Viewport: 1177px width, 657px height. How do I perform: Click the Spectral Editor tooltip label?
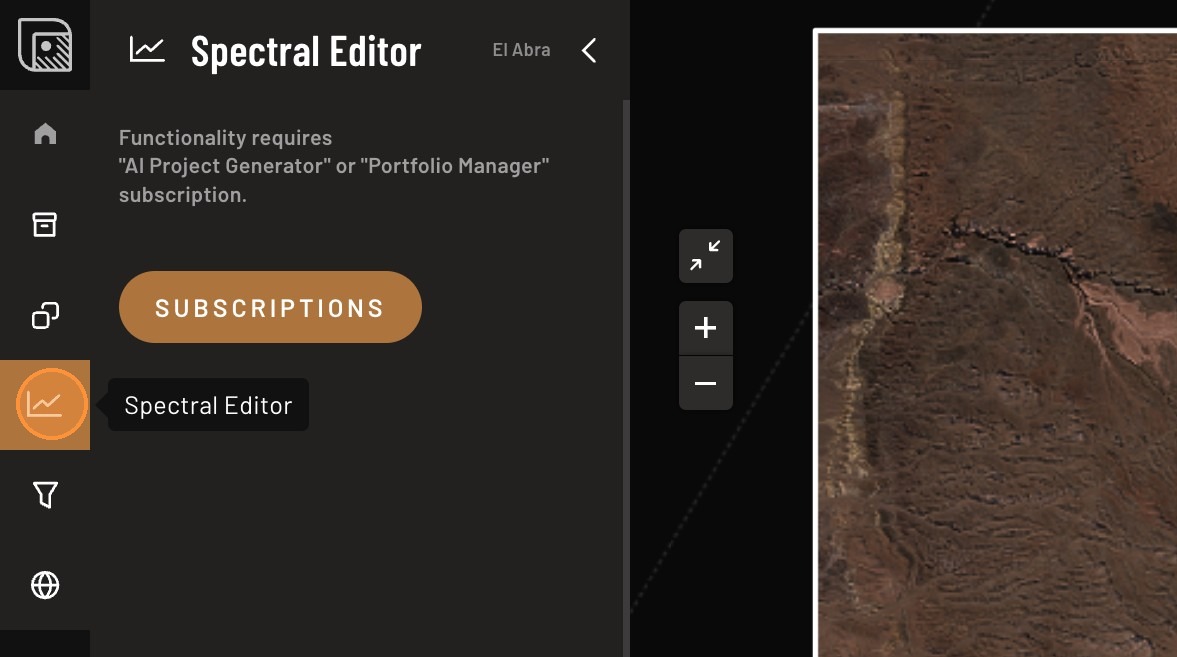tap(208, 405)
